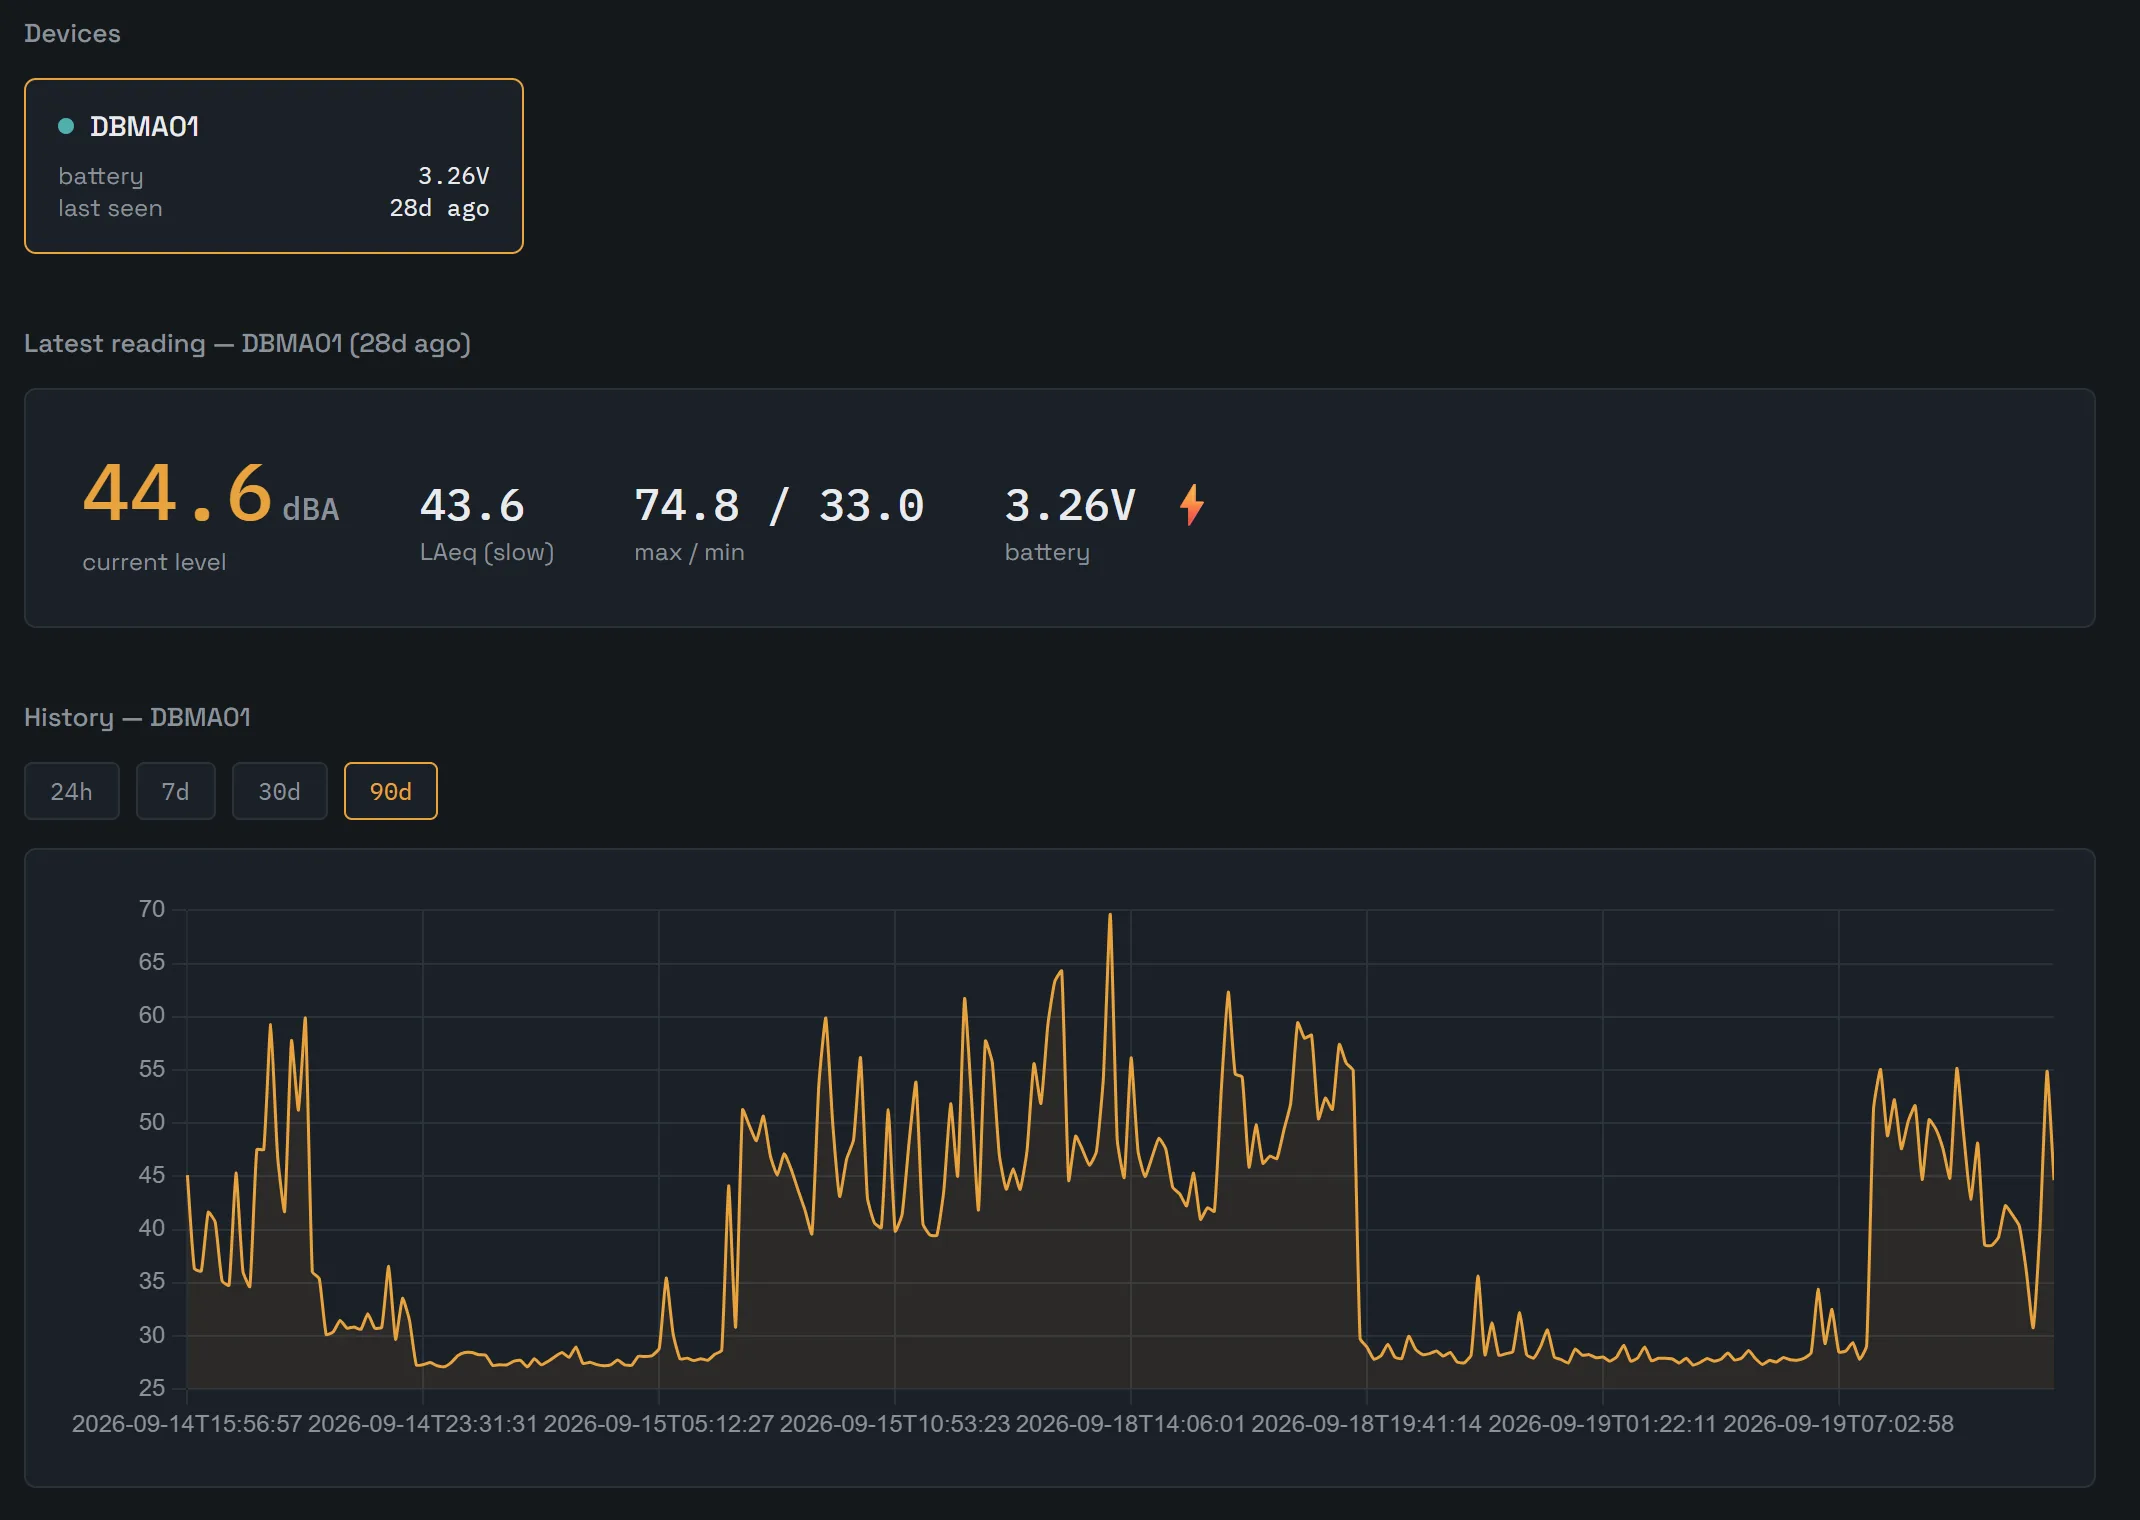Image resolution: width=2140 pixels, height=1520 pixels.
Task: Click the 3.26V battery value in latest reading
Action: click(1069, 506)
